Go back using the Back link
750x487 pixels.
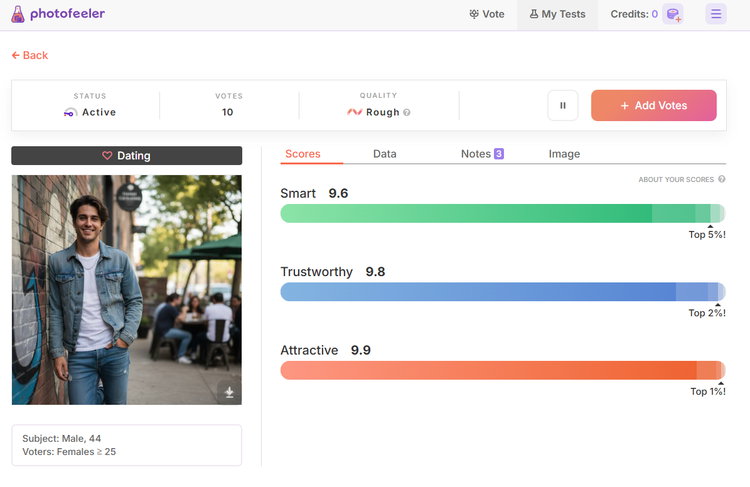(30, 55)
